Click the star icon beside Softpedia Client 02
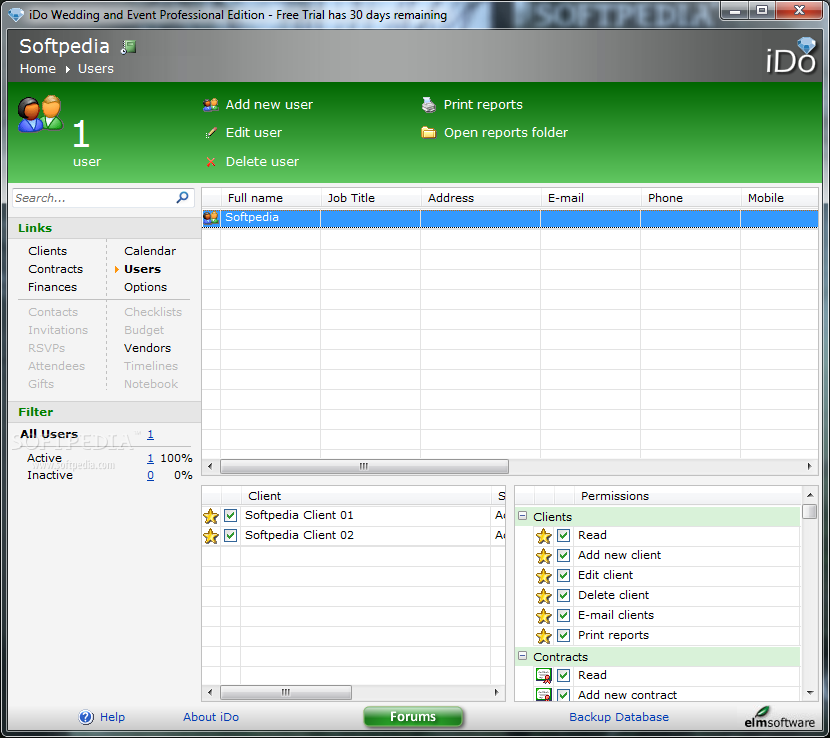Image resolution: width=830 pixels, height=738 pixels. click(211, 536)
